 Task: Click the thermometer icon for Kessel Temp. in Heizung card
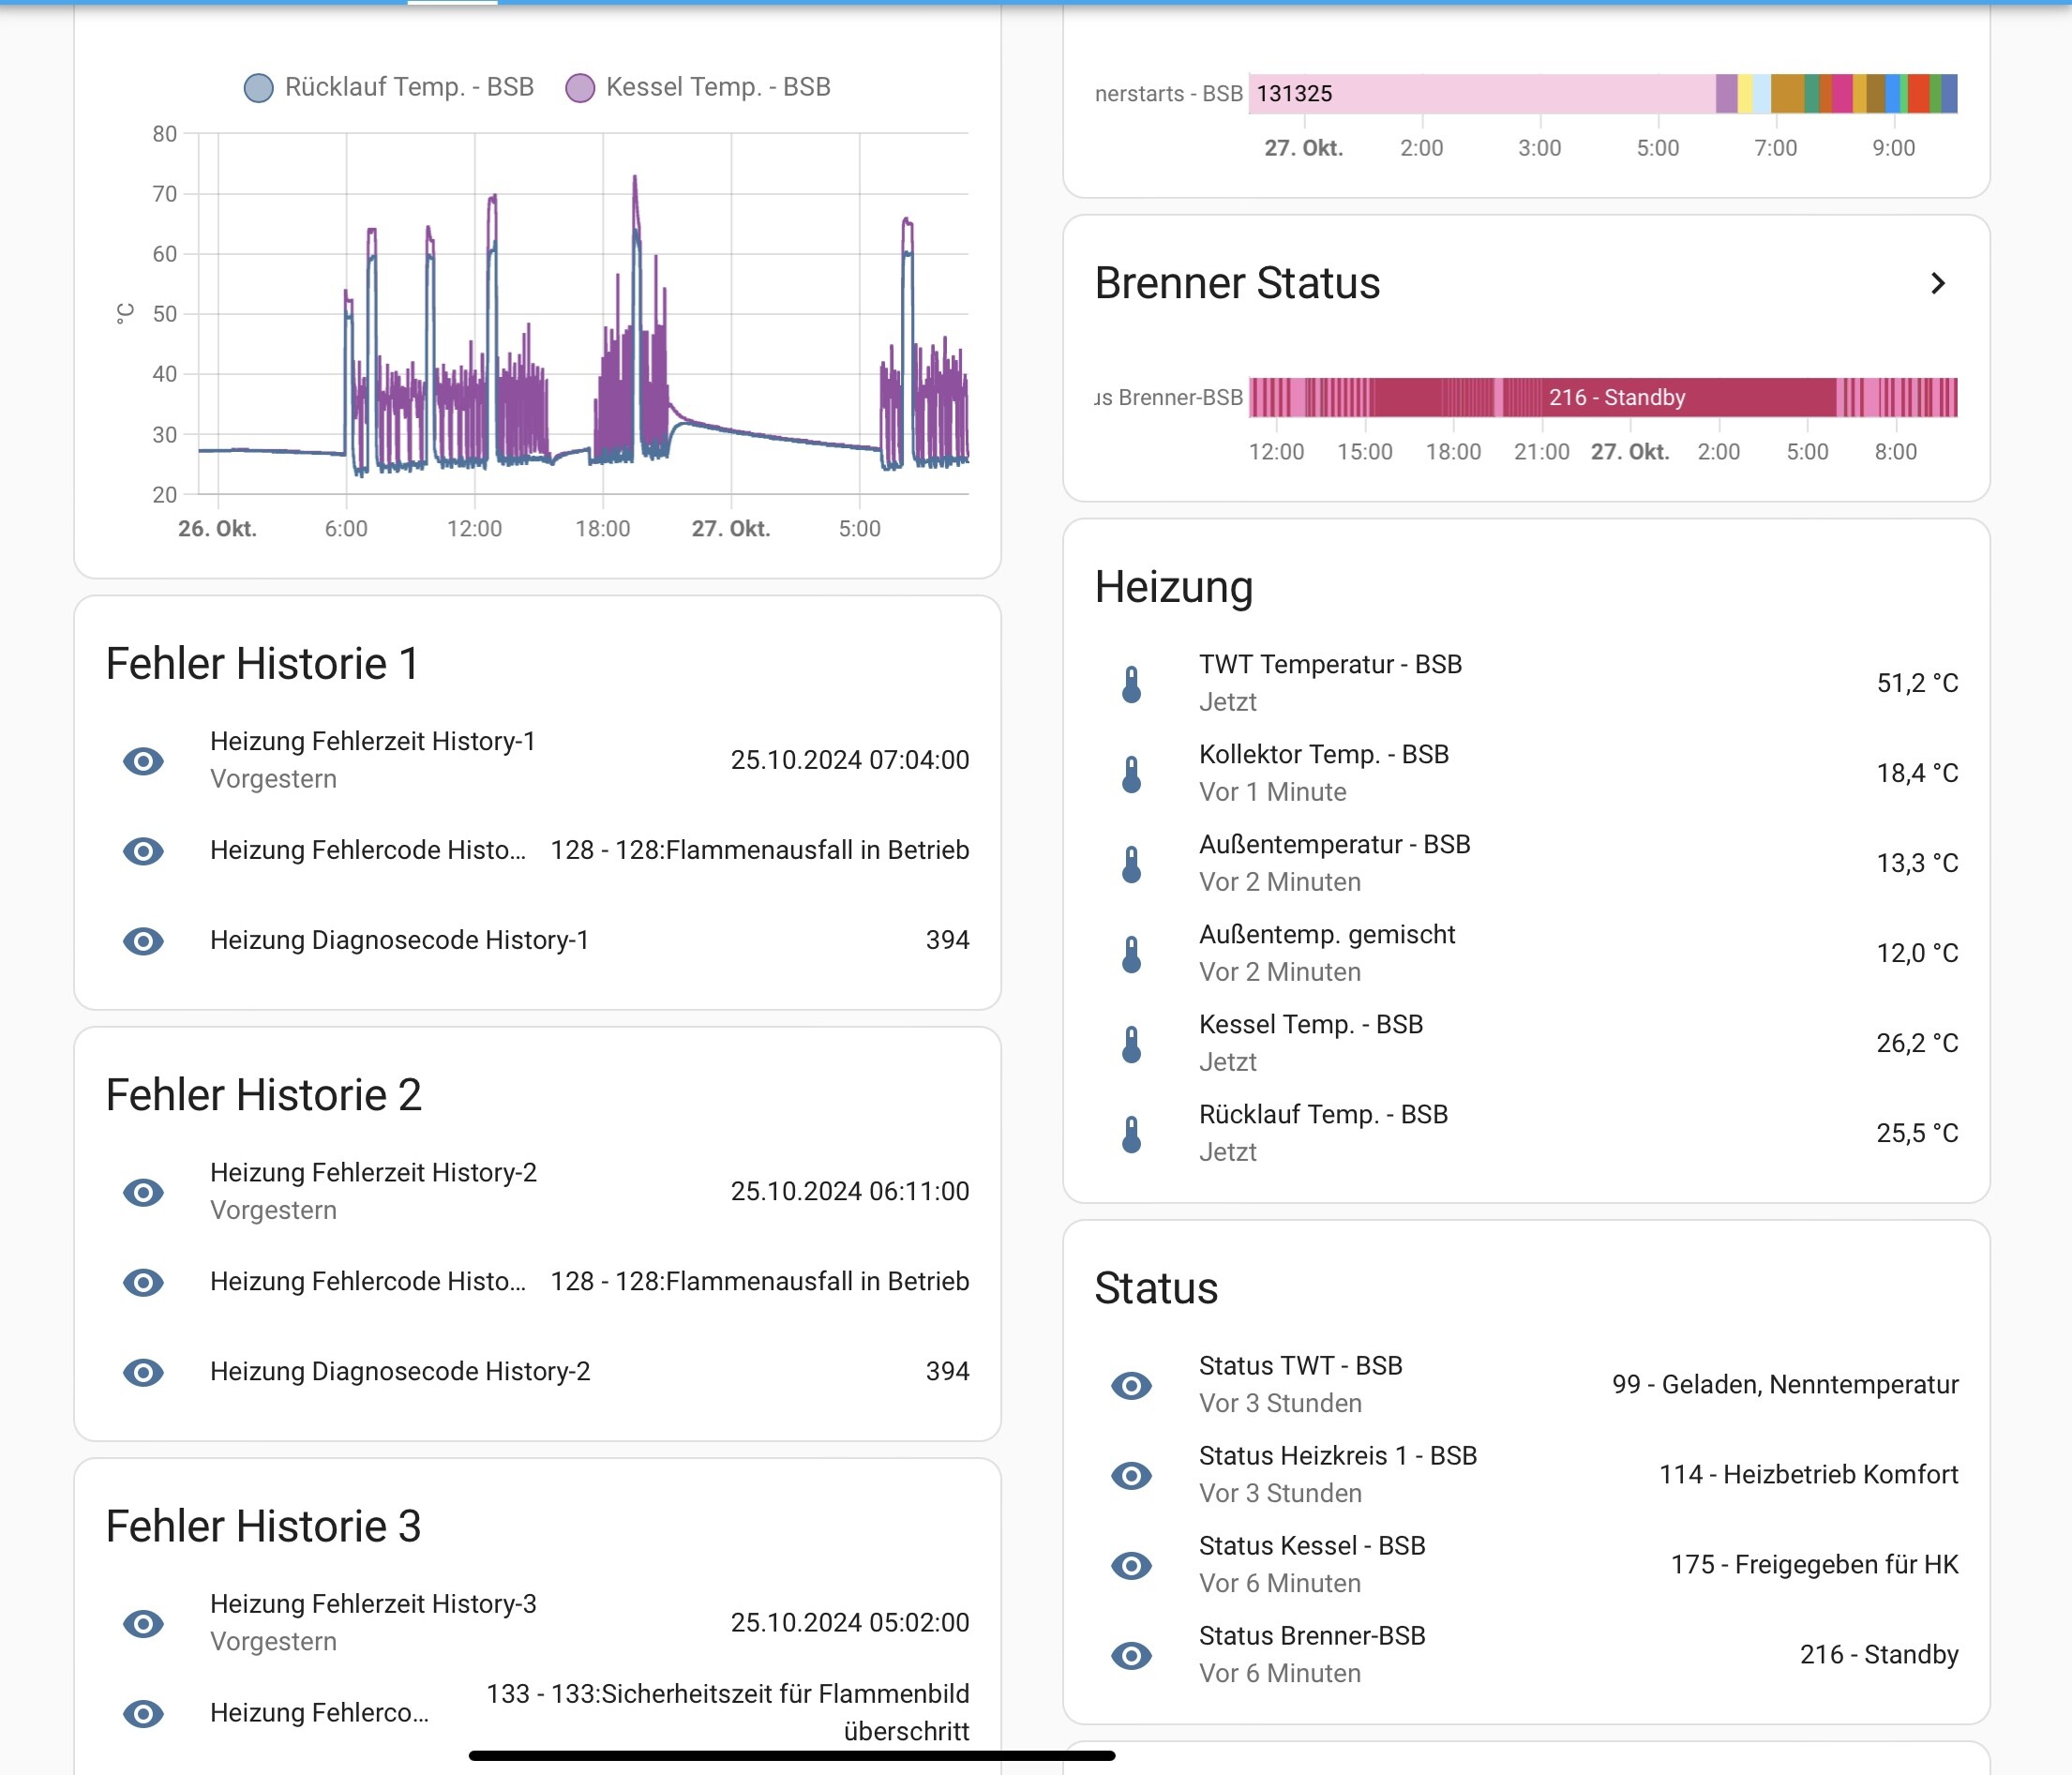click(1131, 1044)
